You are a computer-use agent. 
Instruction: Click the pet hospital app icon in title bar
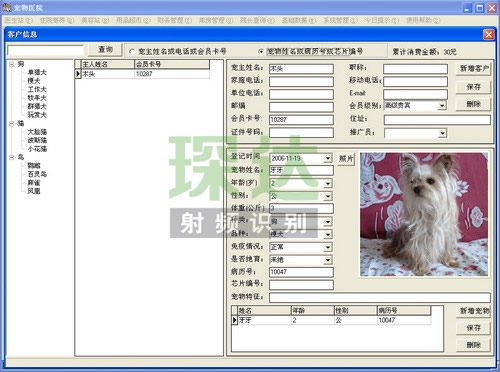[7, 7]
